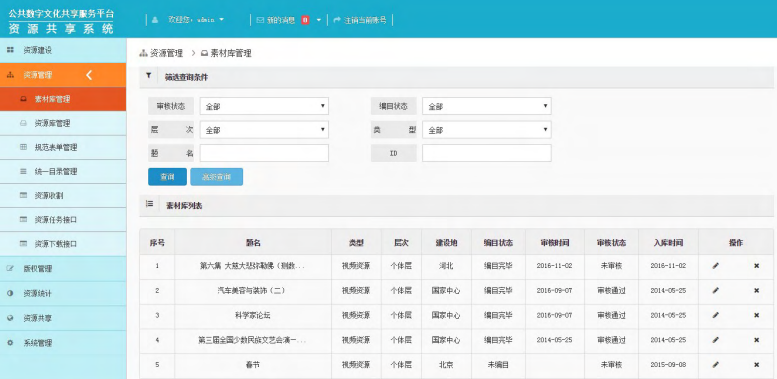Select 资源任务接口 in the sidebar
Screen dimensions: 777x379
tap(63, 220)
